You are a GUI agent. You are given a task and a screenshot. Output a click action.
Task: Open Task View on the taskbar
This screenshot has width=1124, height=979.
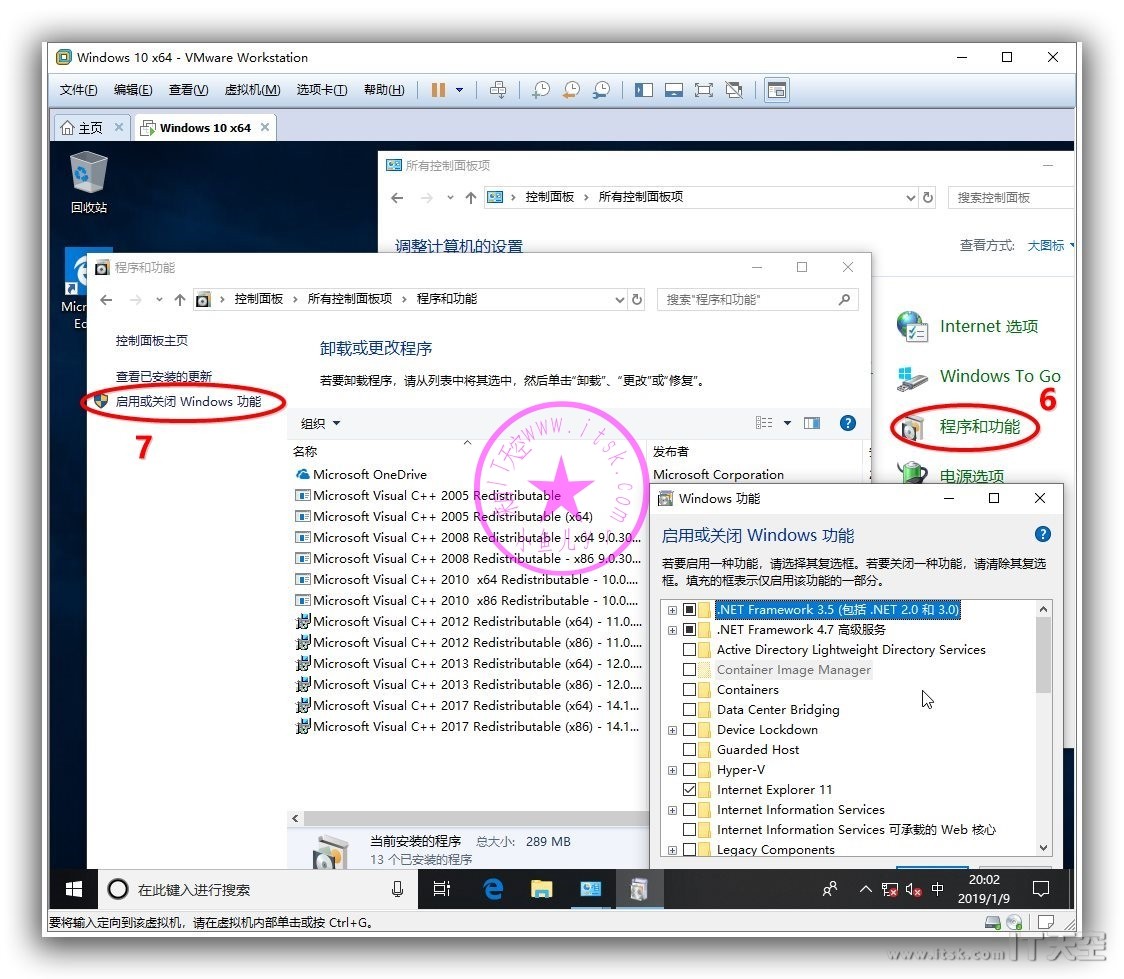tap(442, 889)
